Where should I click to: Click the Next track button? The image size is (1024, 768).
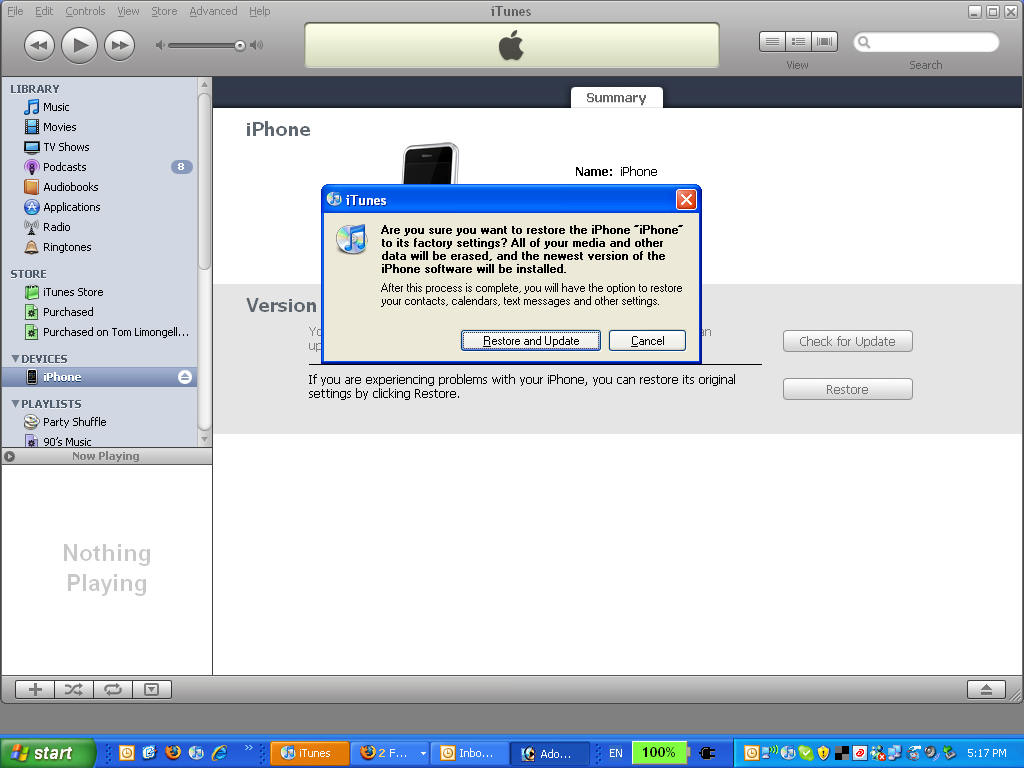tap(120, 46)
